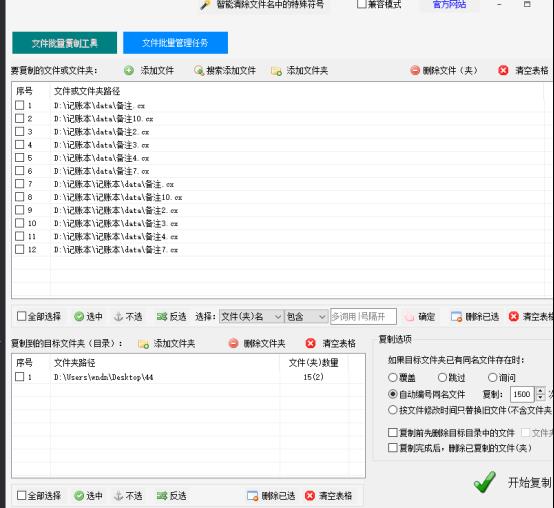The image size is (554, 508).
Task: Open the 官方网站 link
Action: click(x=449, y=5)
